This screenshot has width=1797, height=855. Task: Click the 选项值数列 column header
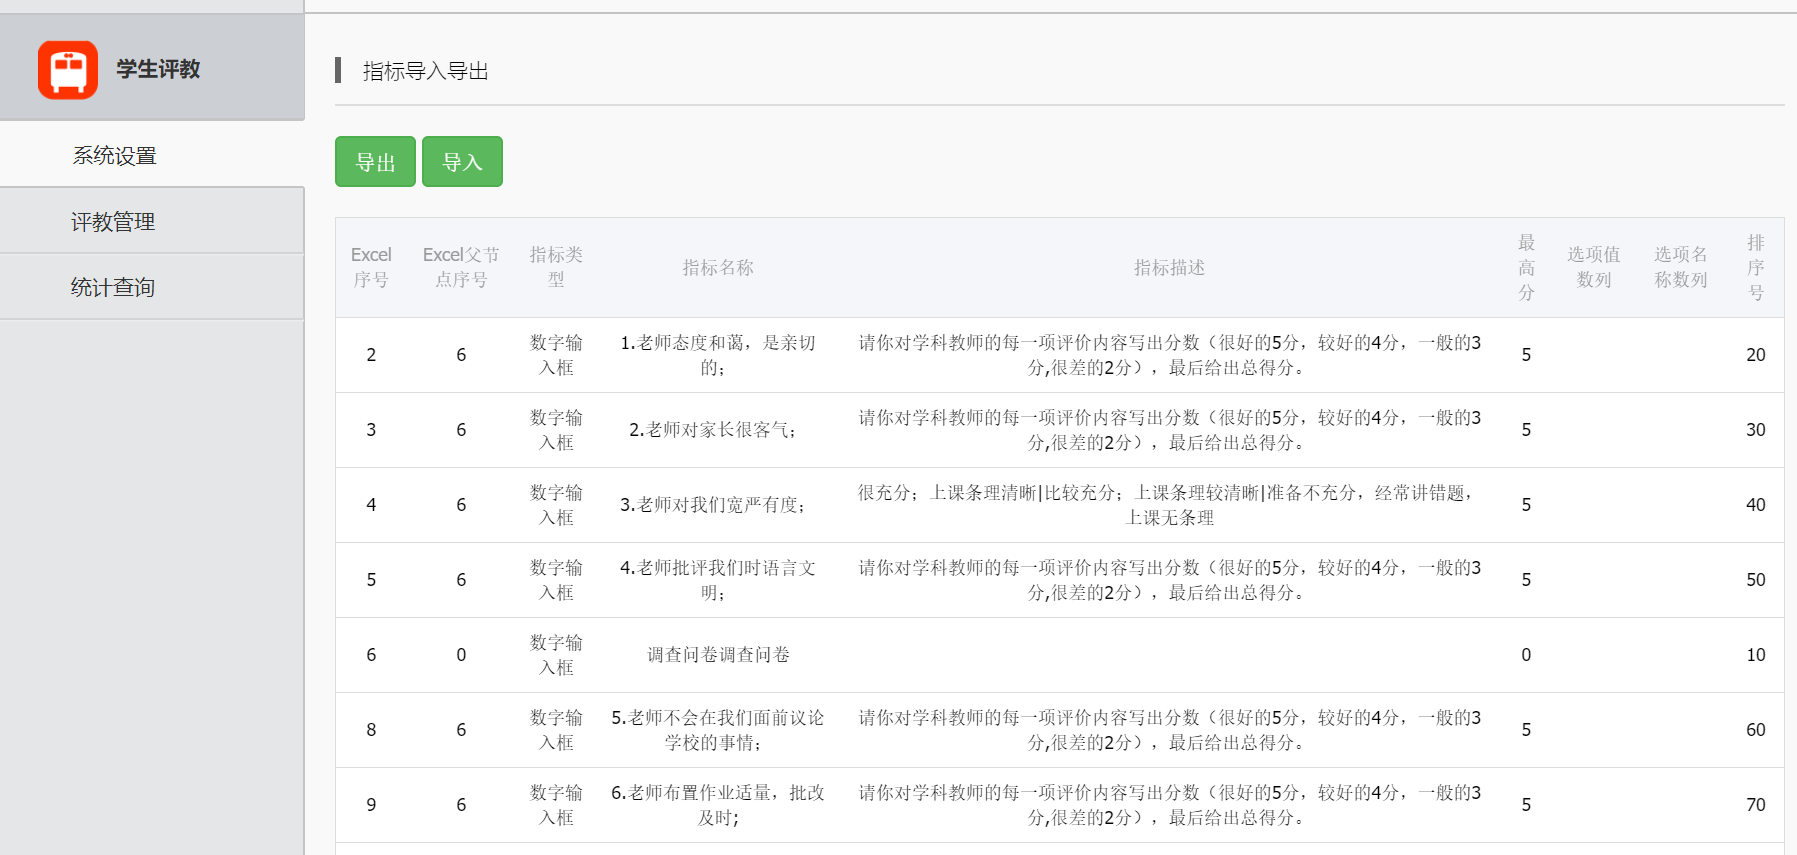1593,267
